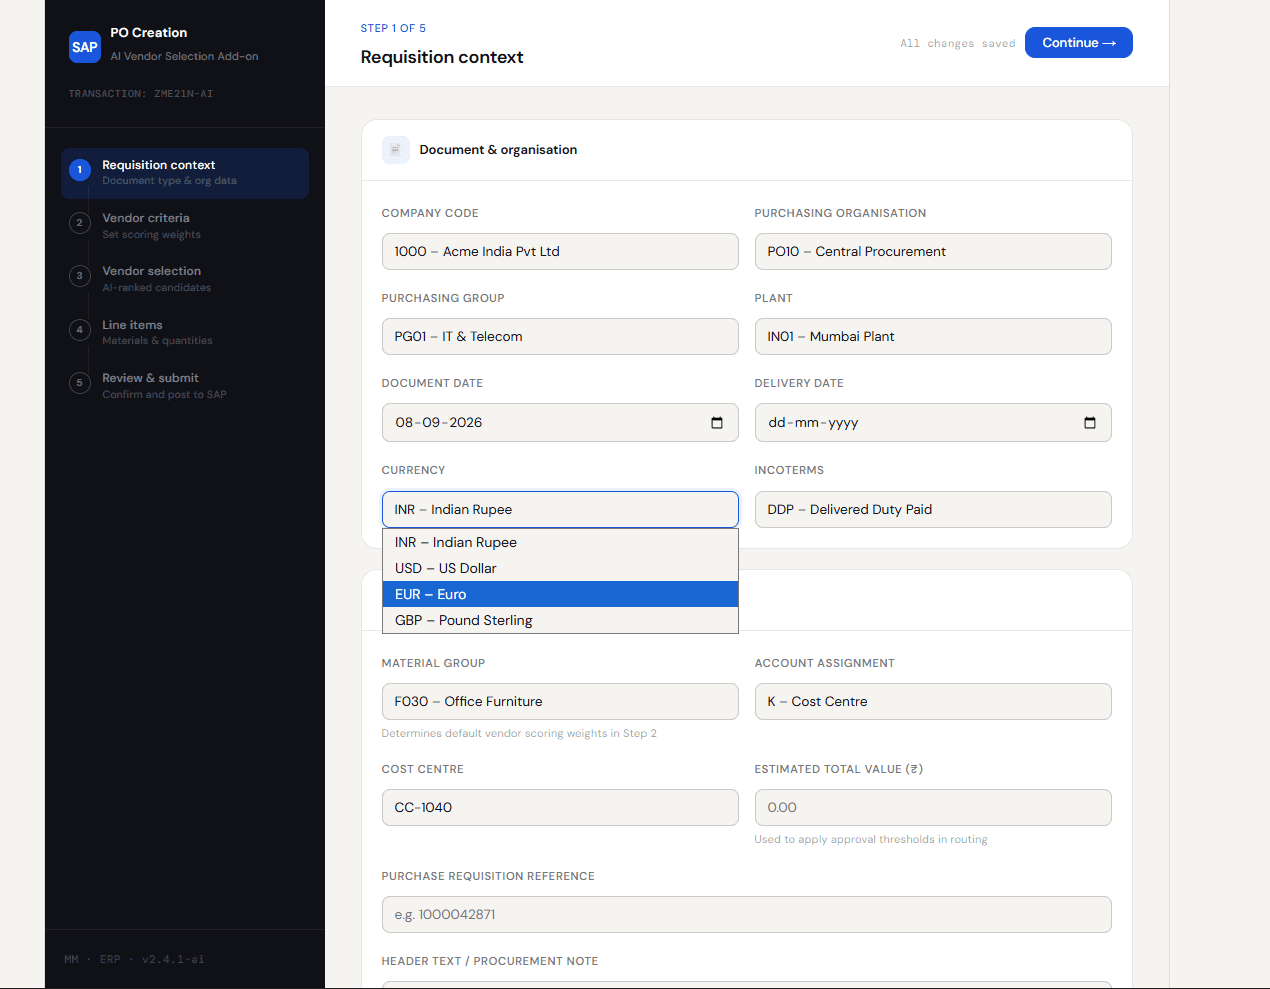Click the Purchase Requisition Reference field
This screenshot has width=1270, height=989.
click(x=746, y=915)
